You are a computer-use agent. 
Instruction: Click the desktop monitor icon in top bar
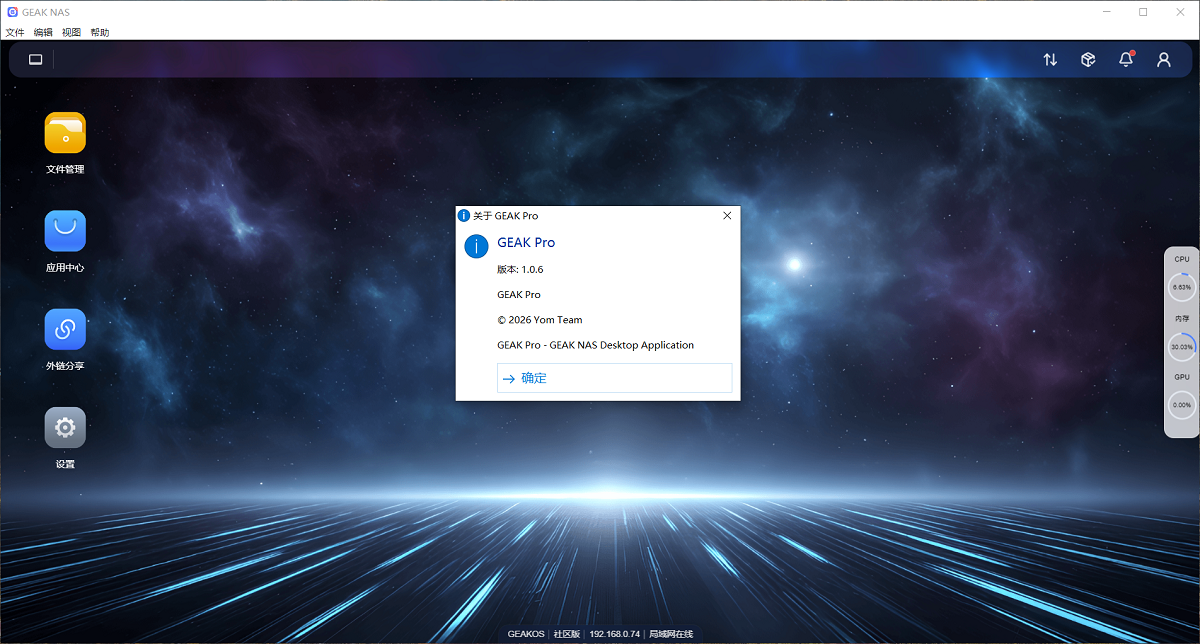tap(36, 60)
